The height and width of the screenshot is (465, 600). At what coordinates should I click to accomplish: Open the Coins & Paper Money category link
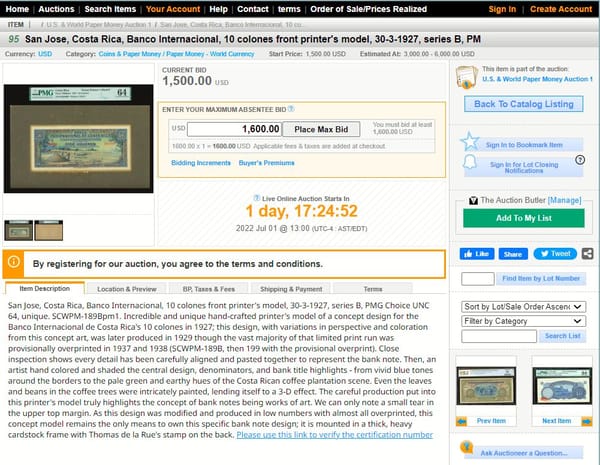176,54
